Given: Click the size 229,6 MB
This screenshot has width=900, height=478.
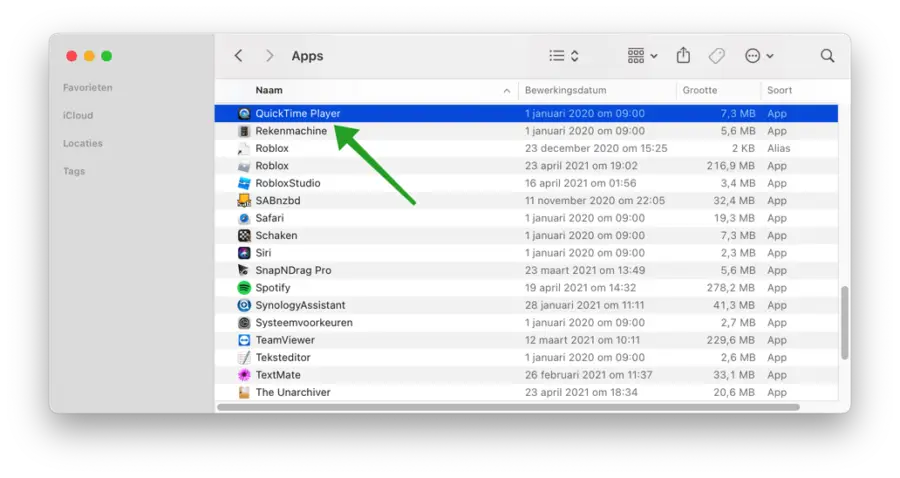Looking at the screenshot, I should (x=731, y=340).
